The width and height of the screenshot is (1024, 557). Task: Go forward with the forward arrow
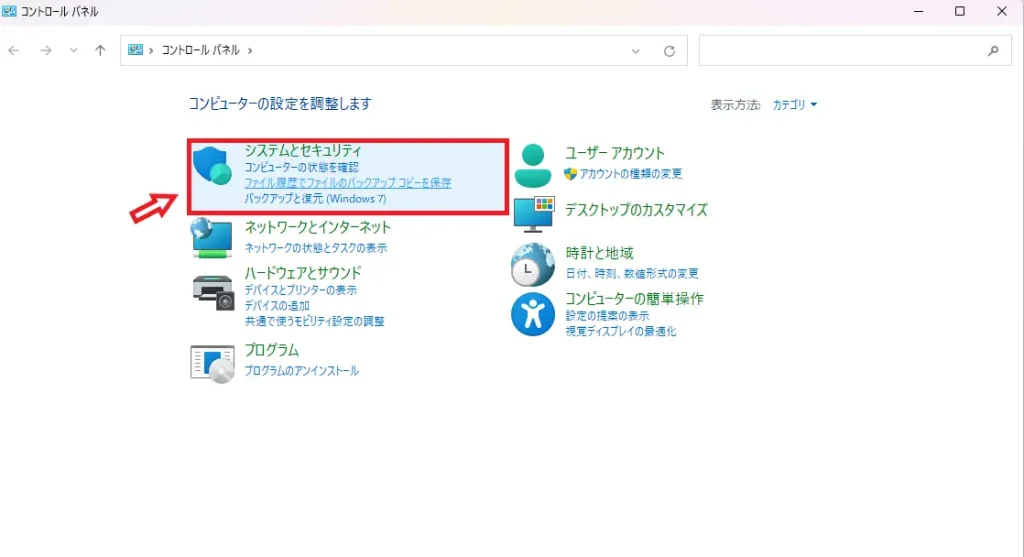(x=45, y=50)
